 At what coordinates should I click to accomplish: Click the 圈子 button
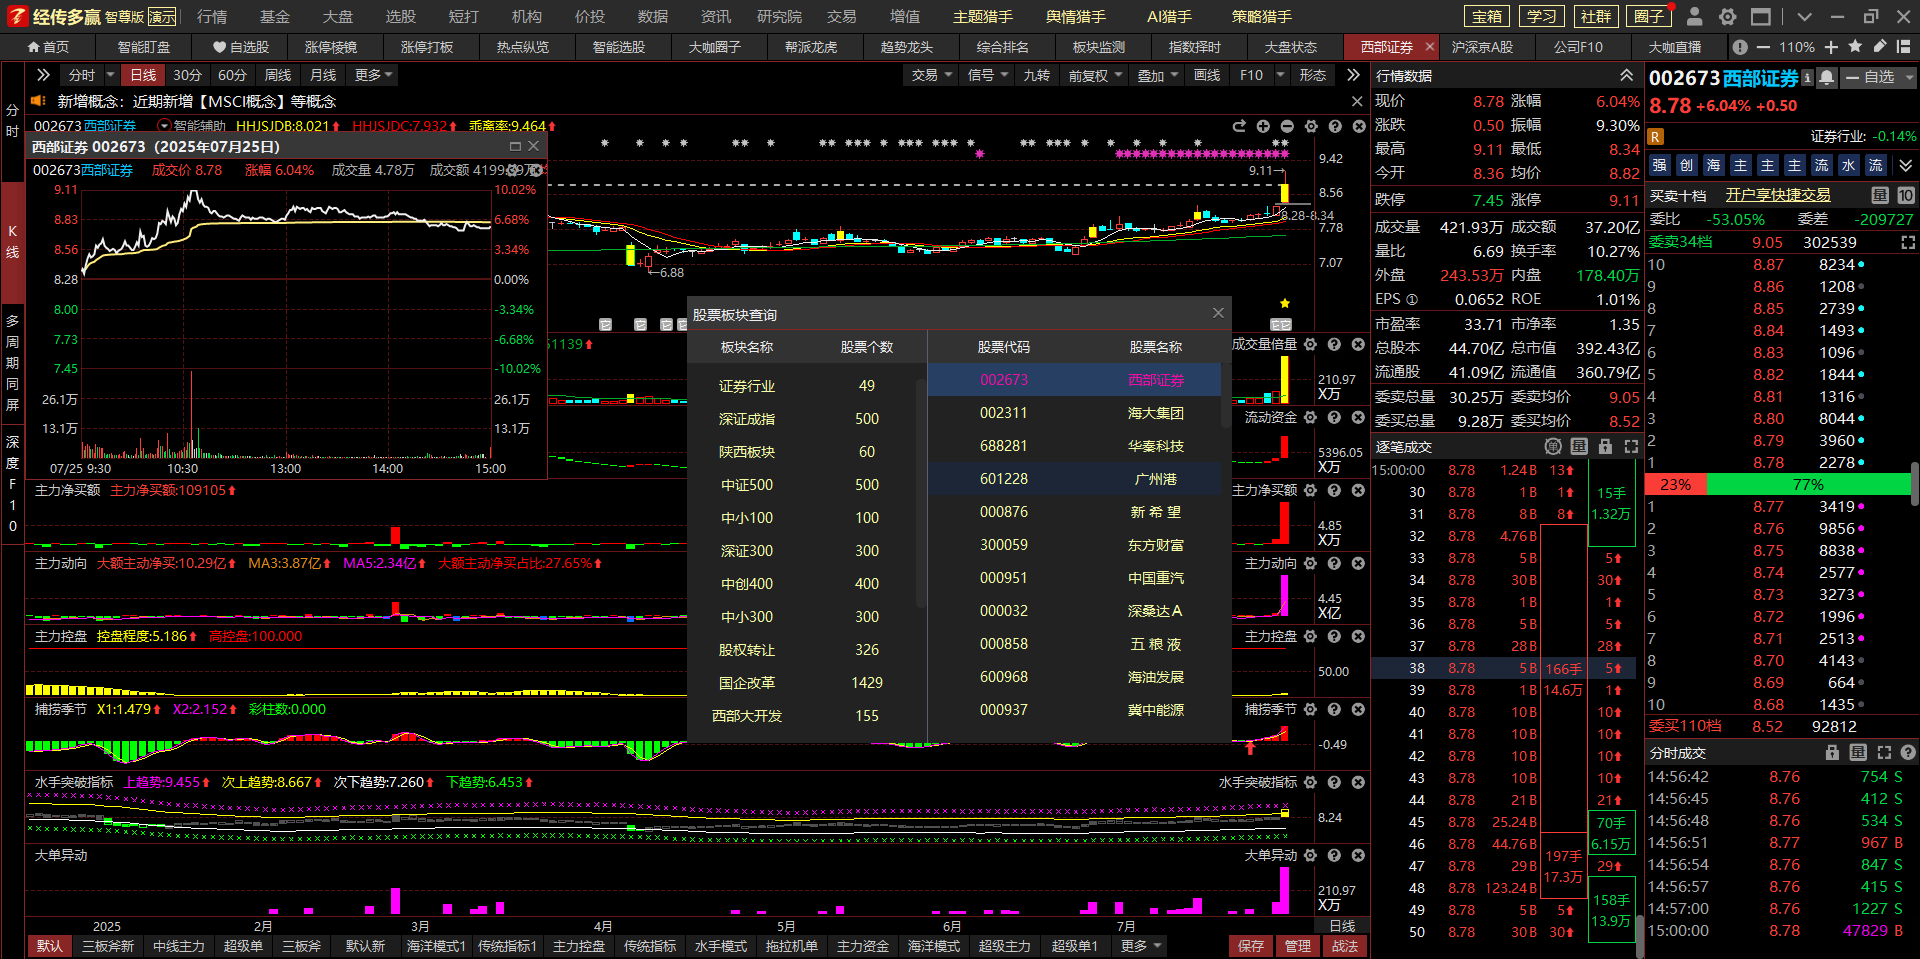click(x=1650, y=16)
